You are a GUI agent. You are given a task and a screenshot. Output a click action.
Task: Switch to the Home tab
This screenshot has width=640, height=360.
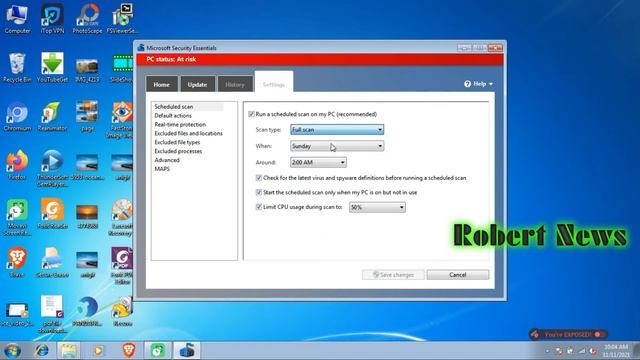[162, 84]
